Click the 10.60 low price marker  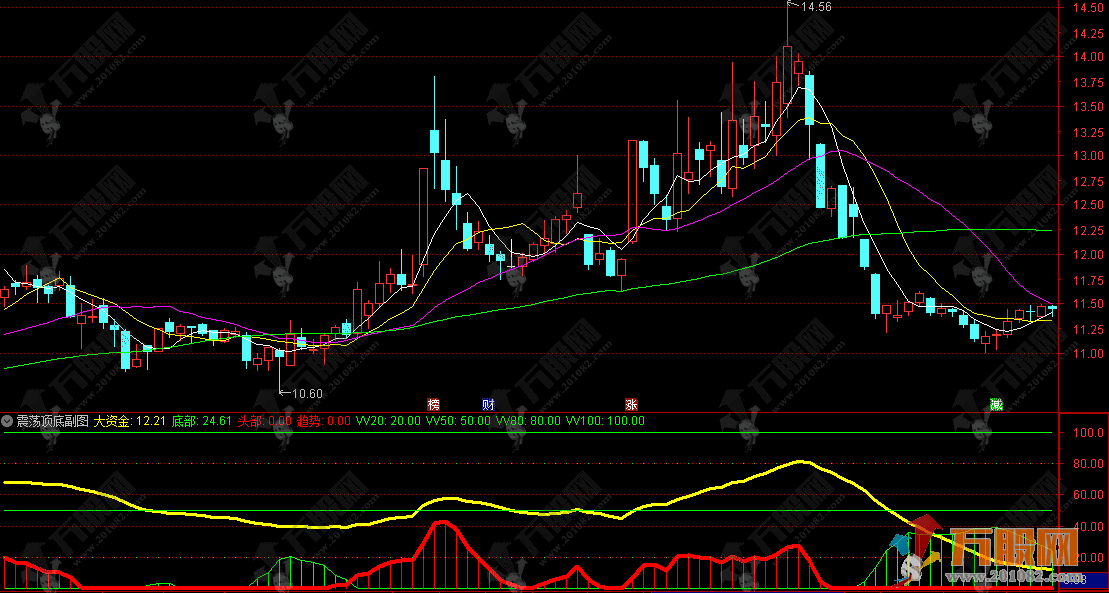[x=307, y=393]
